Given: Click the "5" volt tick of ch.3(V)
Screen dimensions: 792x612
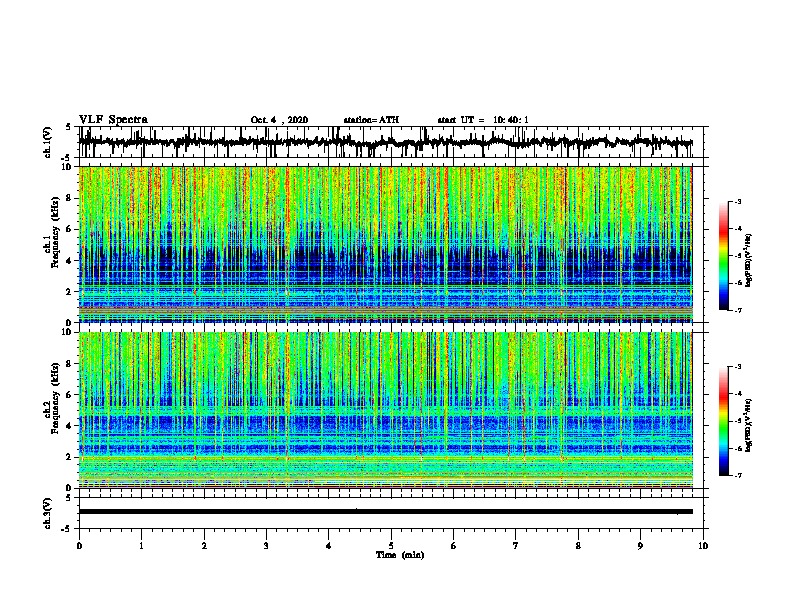Looking at the screenshot, I should click(69, 498).
